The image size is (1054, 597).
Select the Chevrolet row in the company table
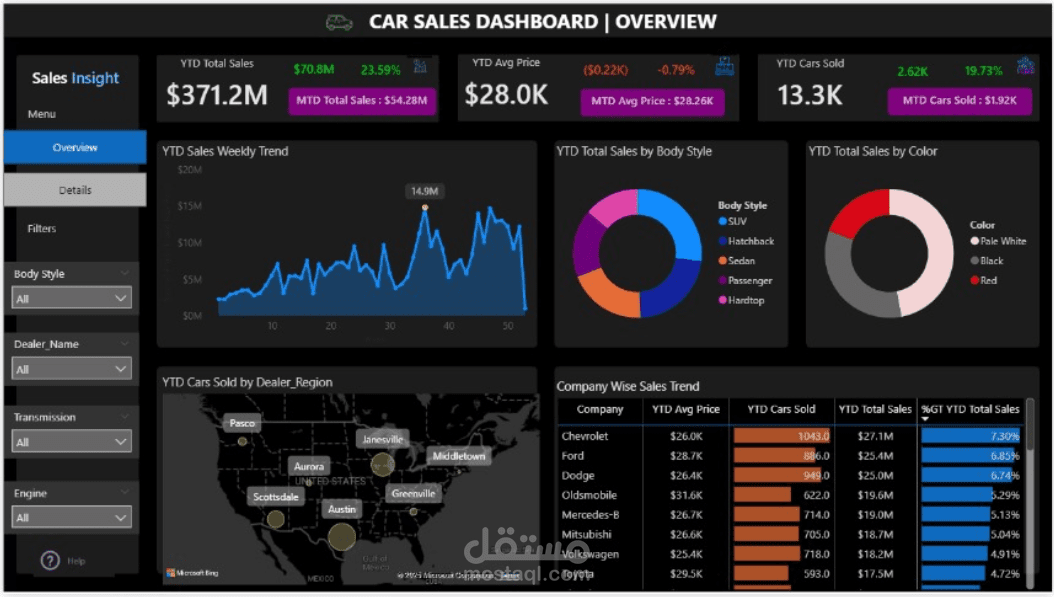coord(790,436)
